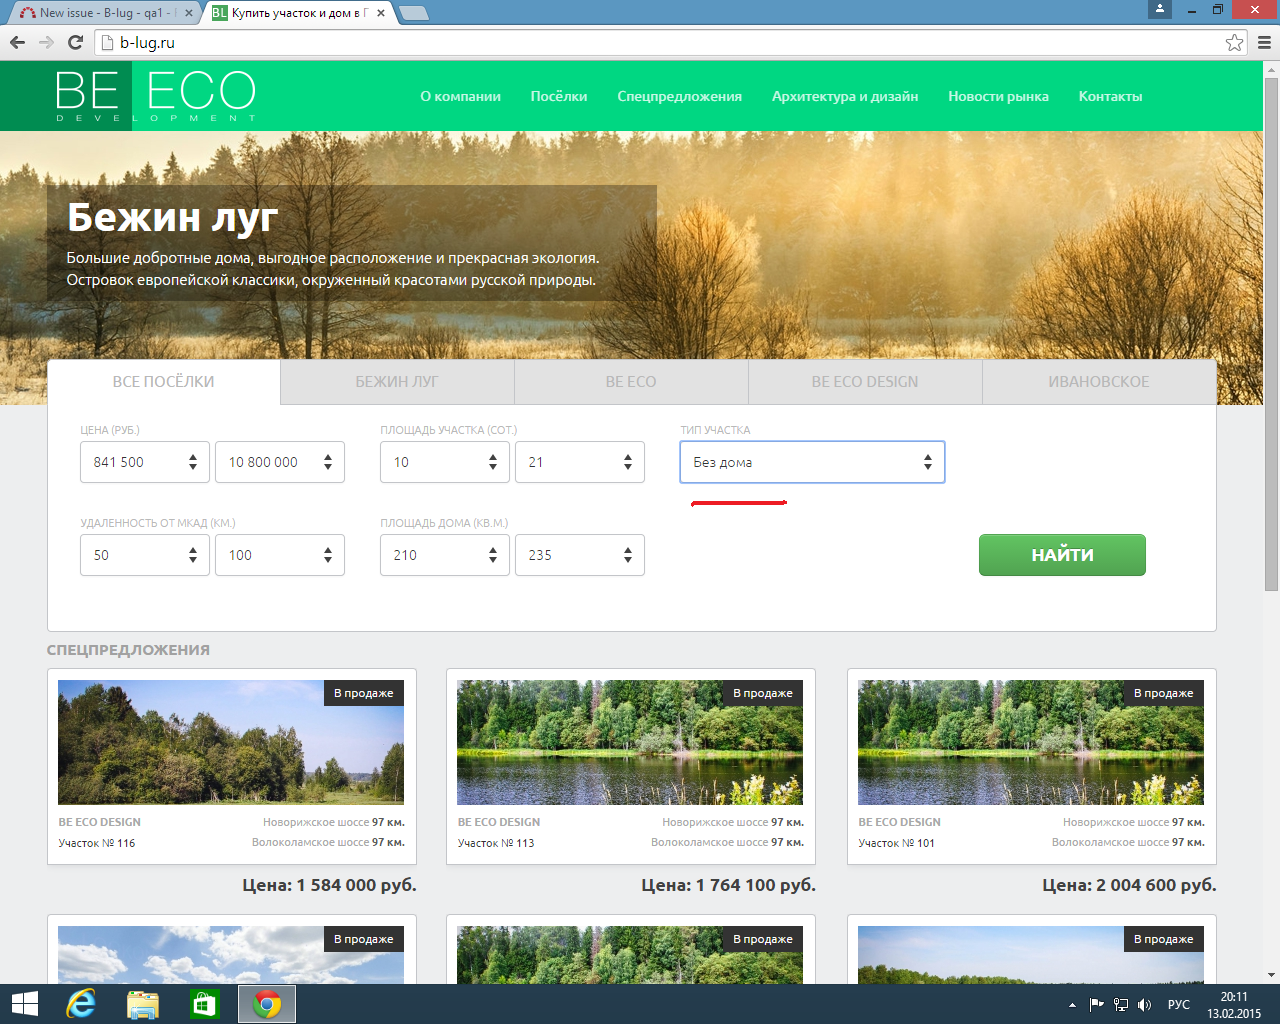Viewport: 1280px width, 1024px height.
Task: Open the minimum house area 210 dropdown
Action: tap(445, 555)
